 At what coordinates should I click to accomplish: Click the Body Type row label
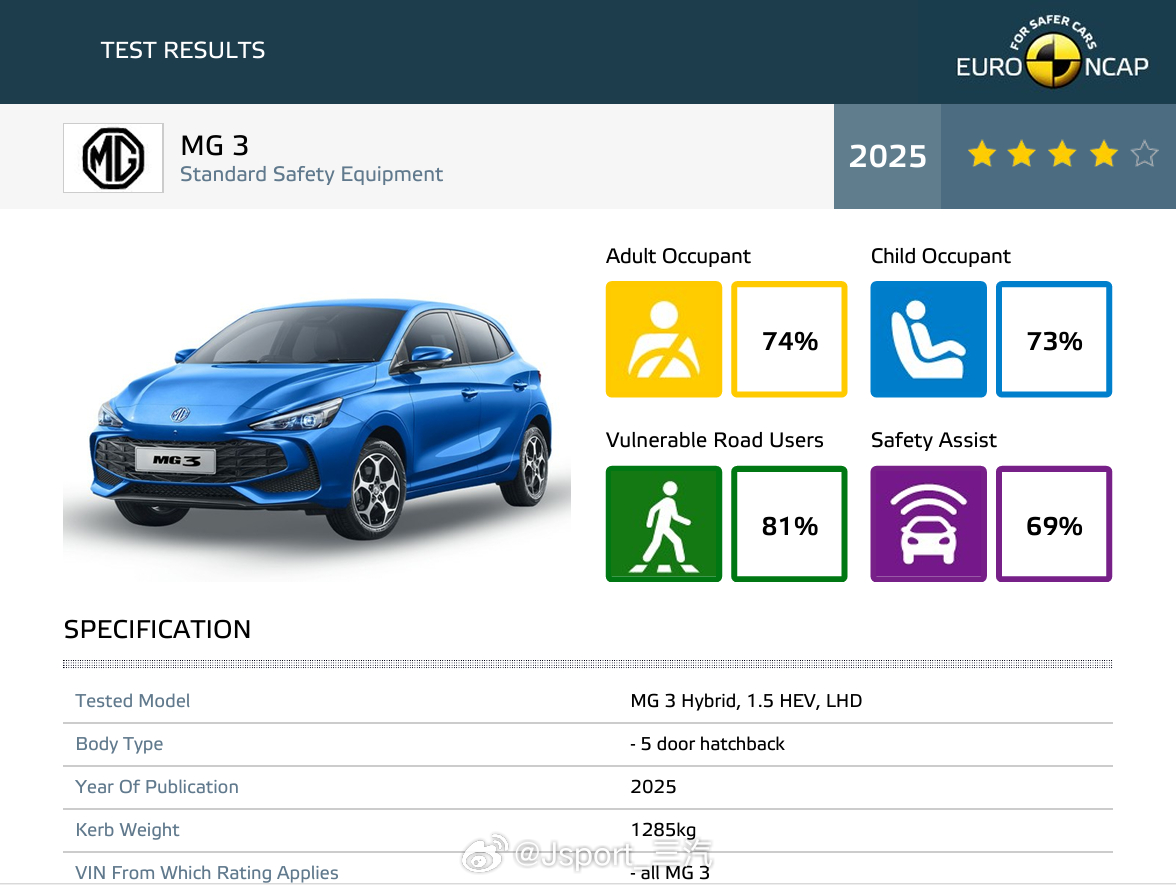119,744
